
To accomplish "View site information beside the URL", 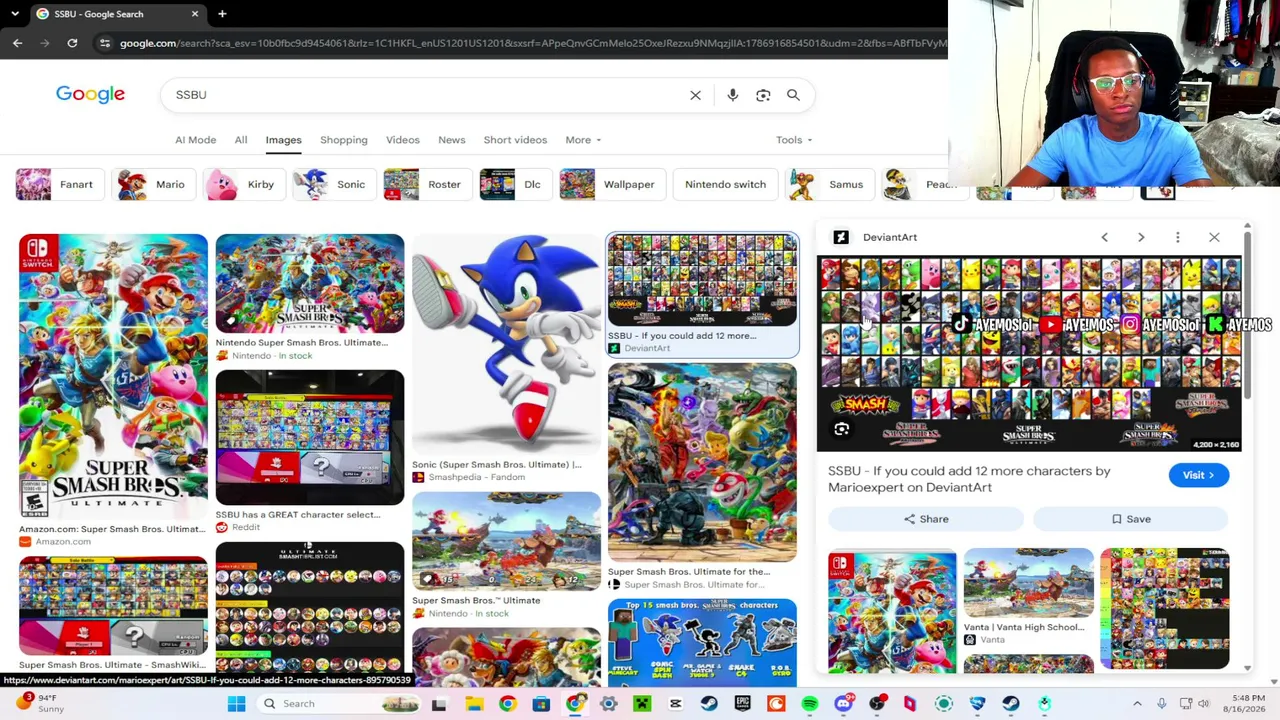I will [105, 43].
